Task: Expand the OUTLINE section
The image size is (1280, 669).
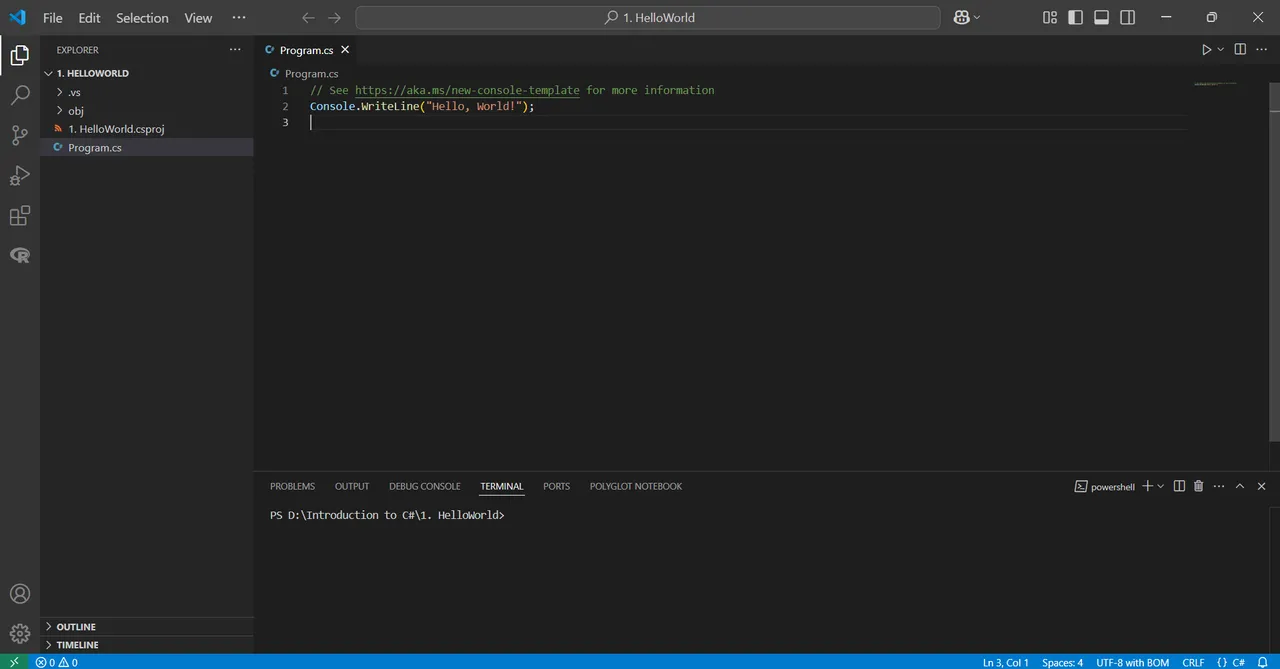Action: [x=147, y=627]
